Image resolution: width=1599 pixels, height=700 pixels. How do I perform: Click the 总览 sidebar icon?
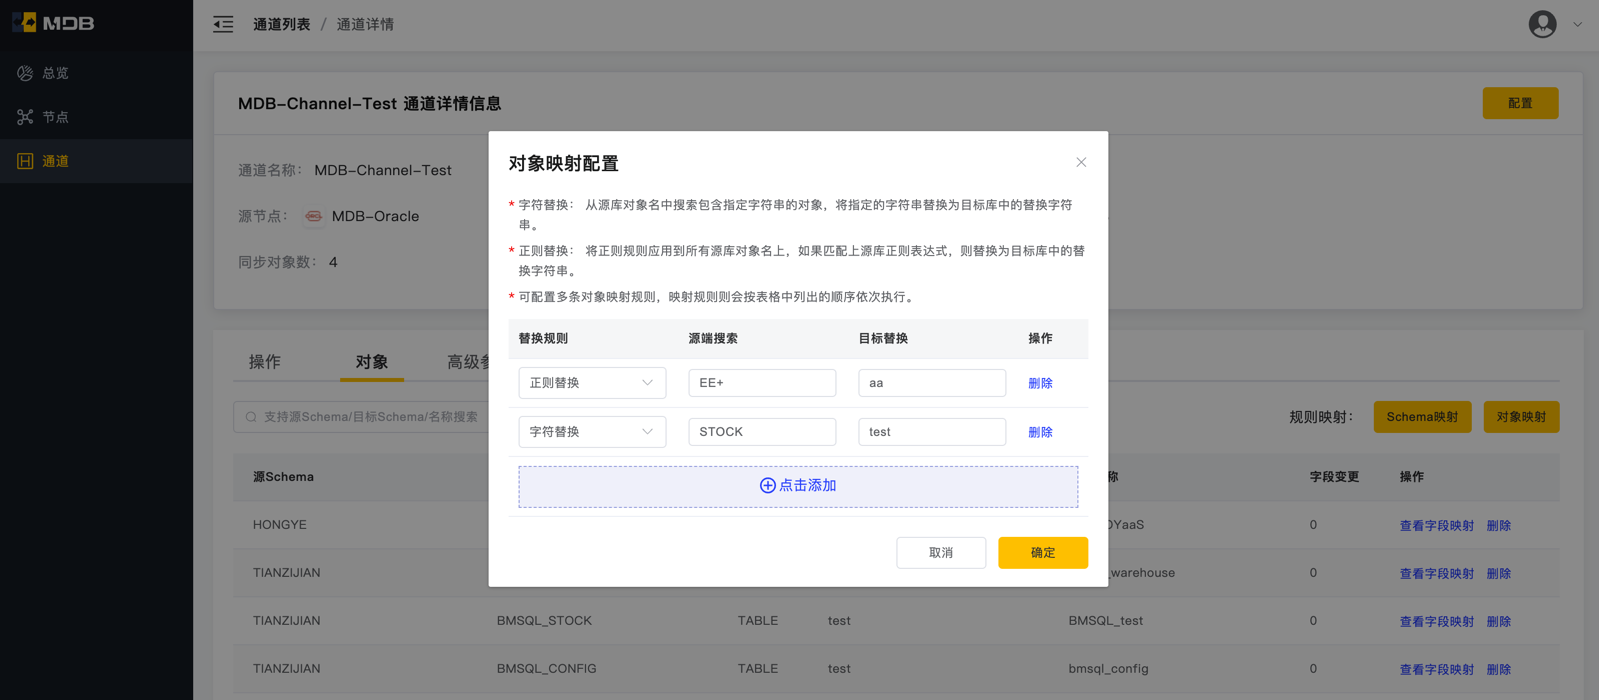[x=25, y=73]
